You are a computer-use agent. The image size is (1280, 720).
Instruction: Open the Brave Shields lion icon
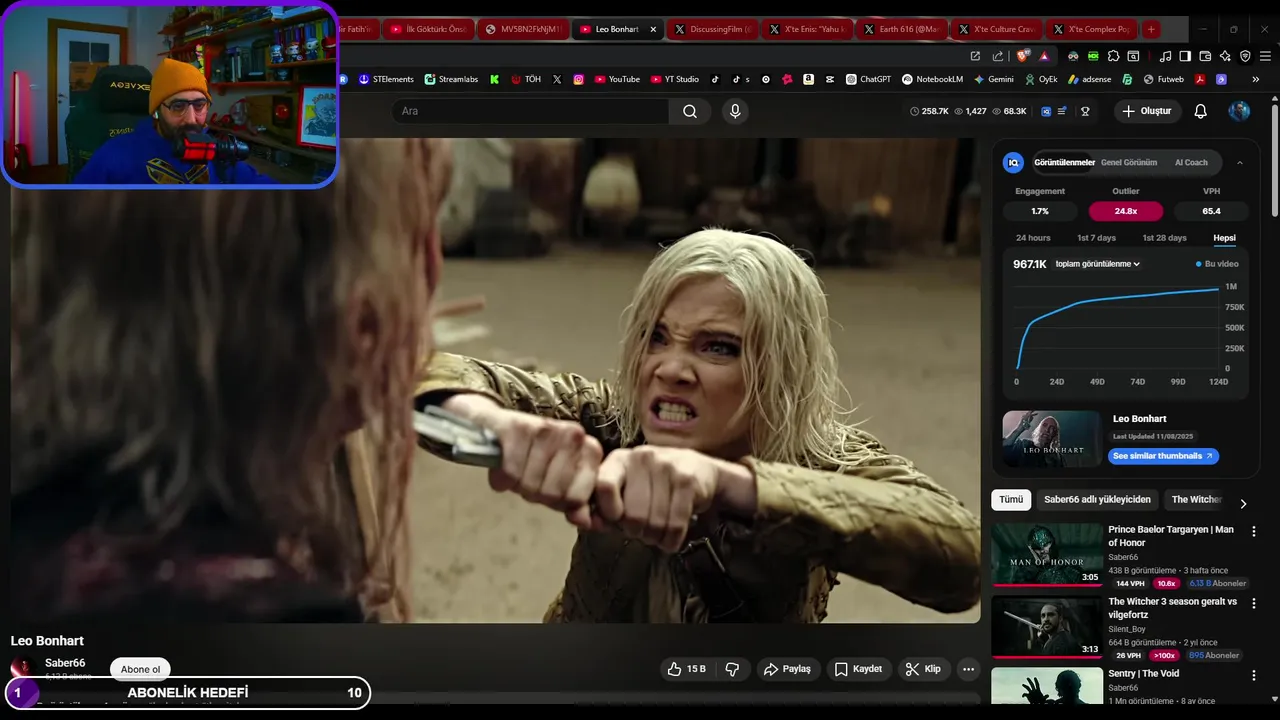click(x=1022, y=56)
